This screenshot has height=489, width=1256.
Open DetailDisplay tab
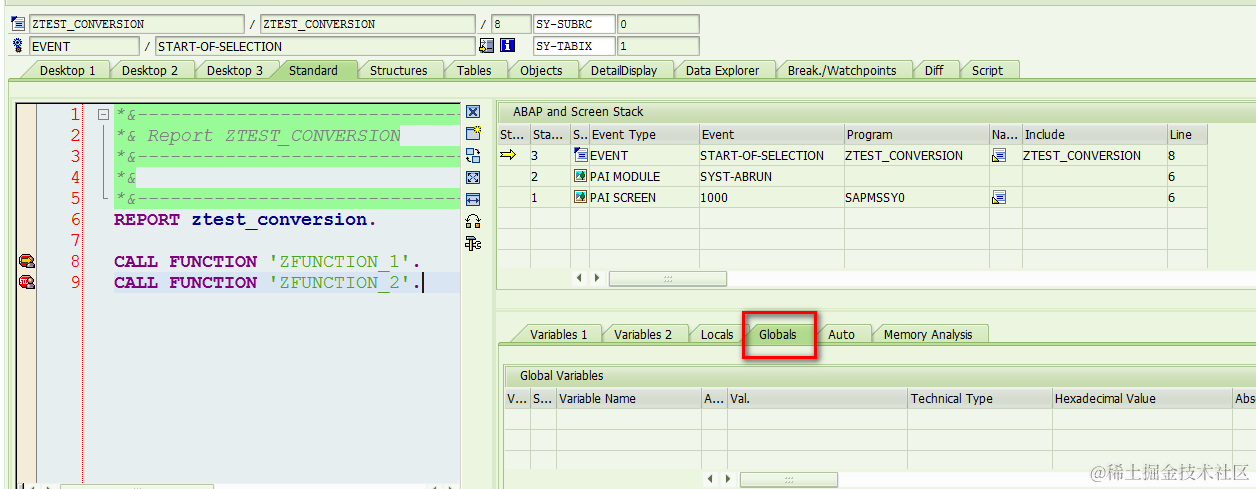(624, 70)
